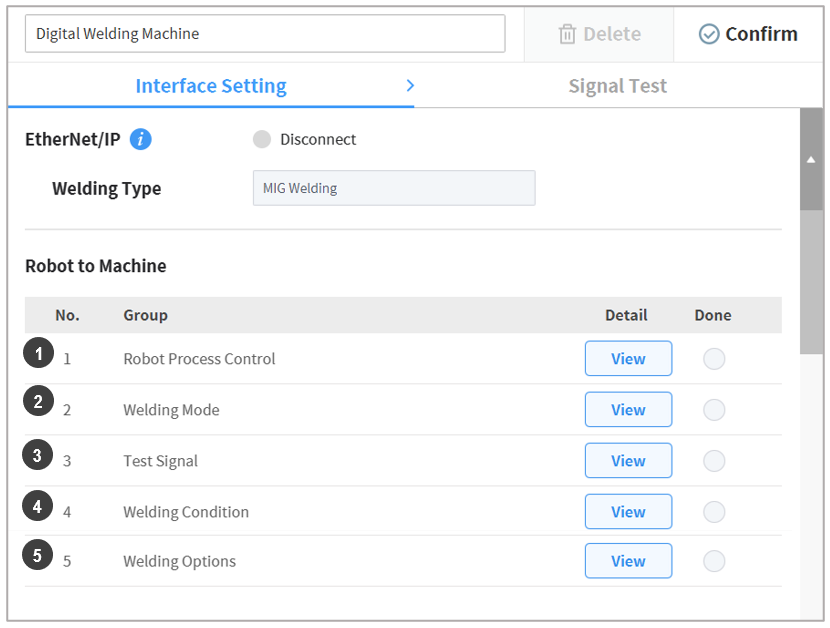830x628 pixels.
Task: Click the Digital Welding Machine name field
Action: pyautogui.click(x=265, y=34)
